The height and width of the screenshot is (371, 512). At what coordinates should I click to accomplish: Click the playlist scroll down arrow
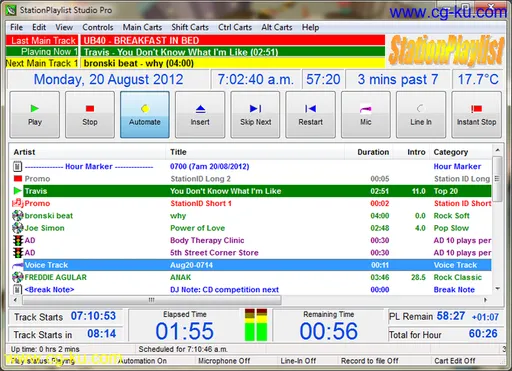497,289
